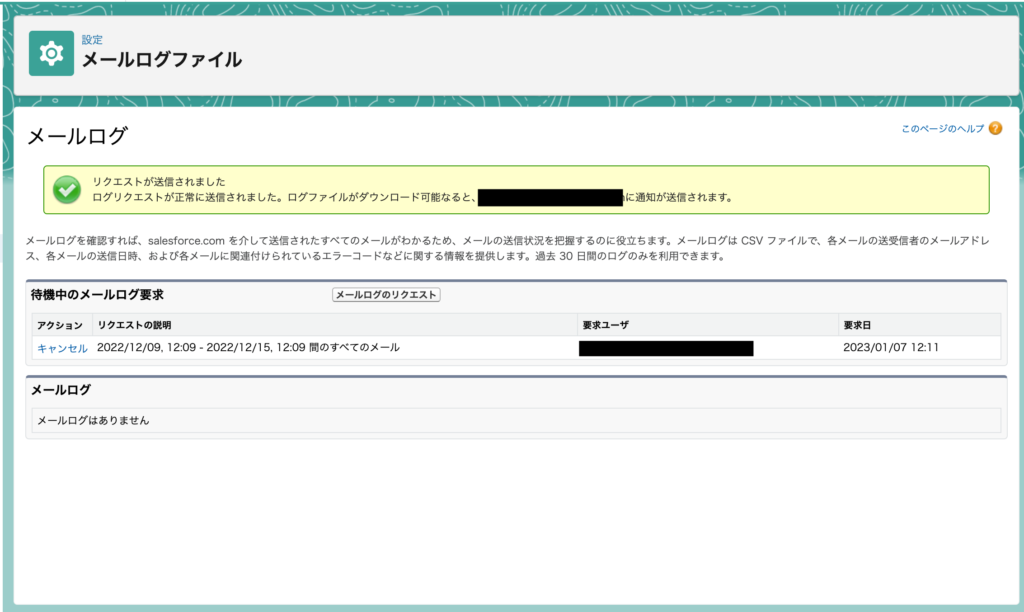The width and height of the screenshot is (1024, 612).
Task: Click the redacted requesting user cell
Action: (x=665, y=348)
